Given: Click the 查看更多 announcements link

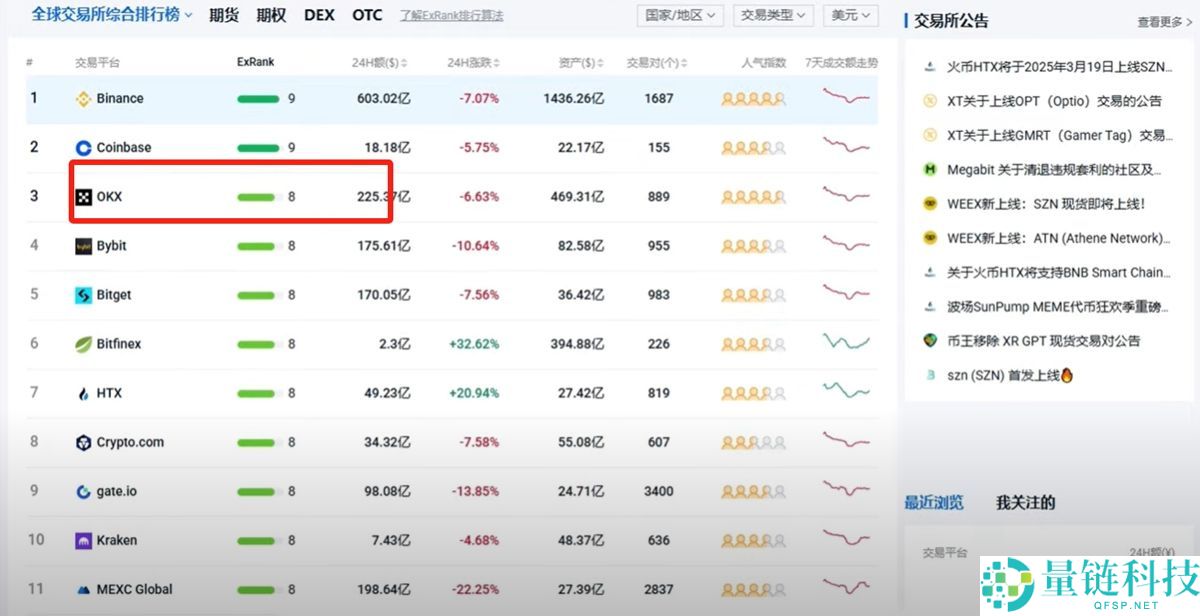Looking at the screenshot, I should [x=1163, y=20].
